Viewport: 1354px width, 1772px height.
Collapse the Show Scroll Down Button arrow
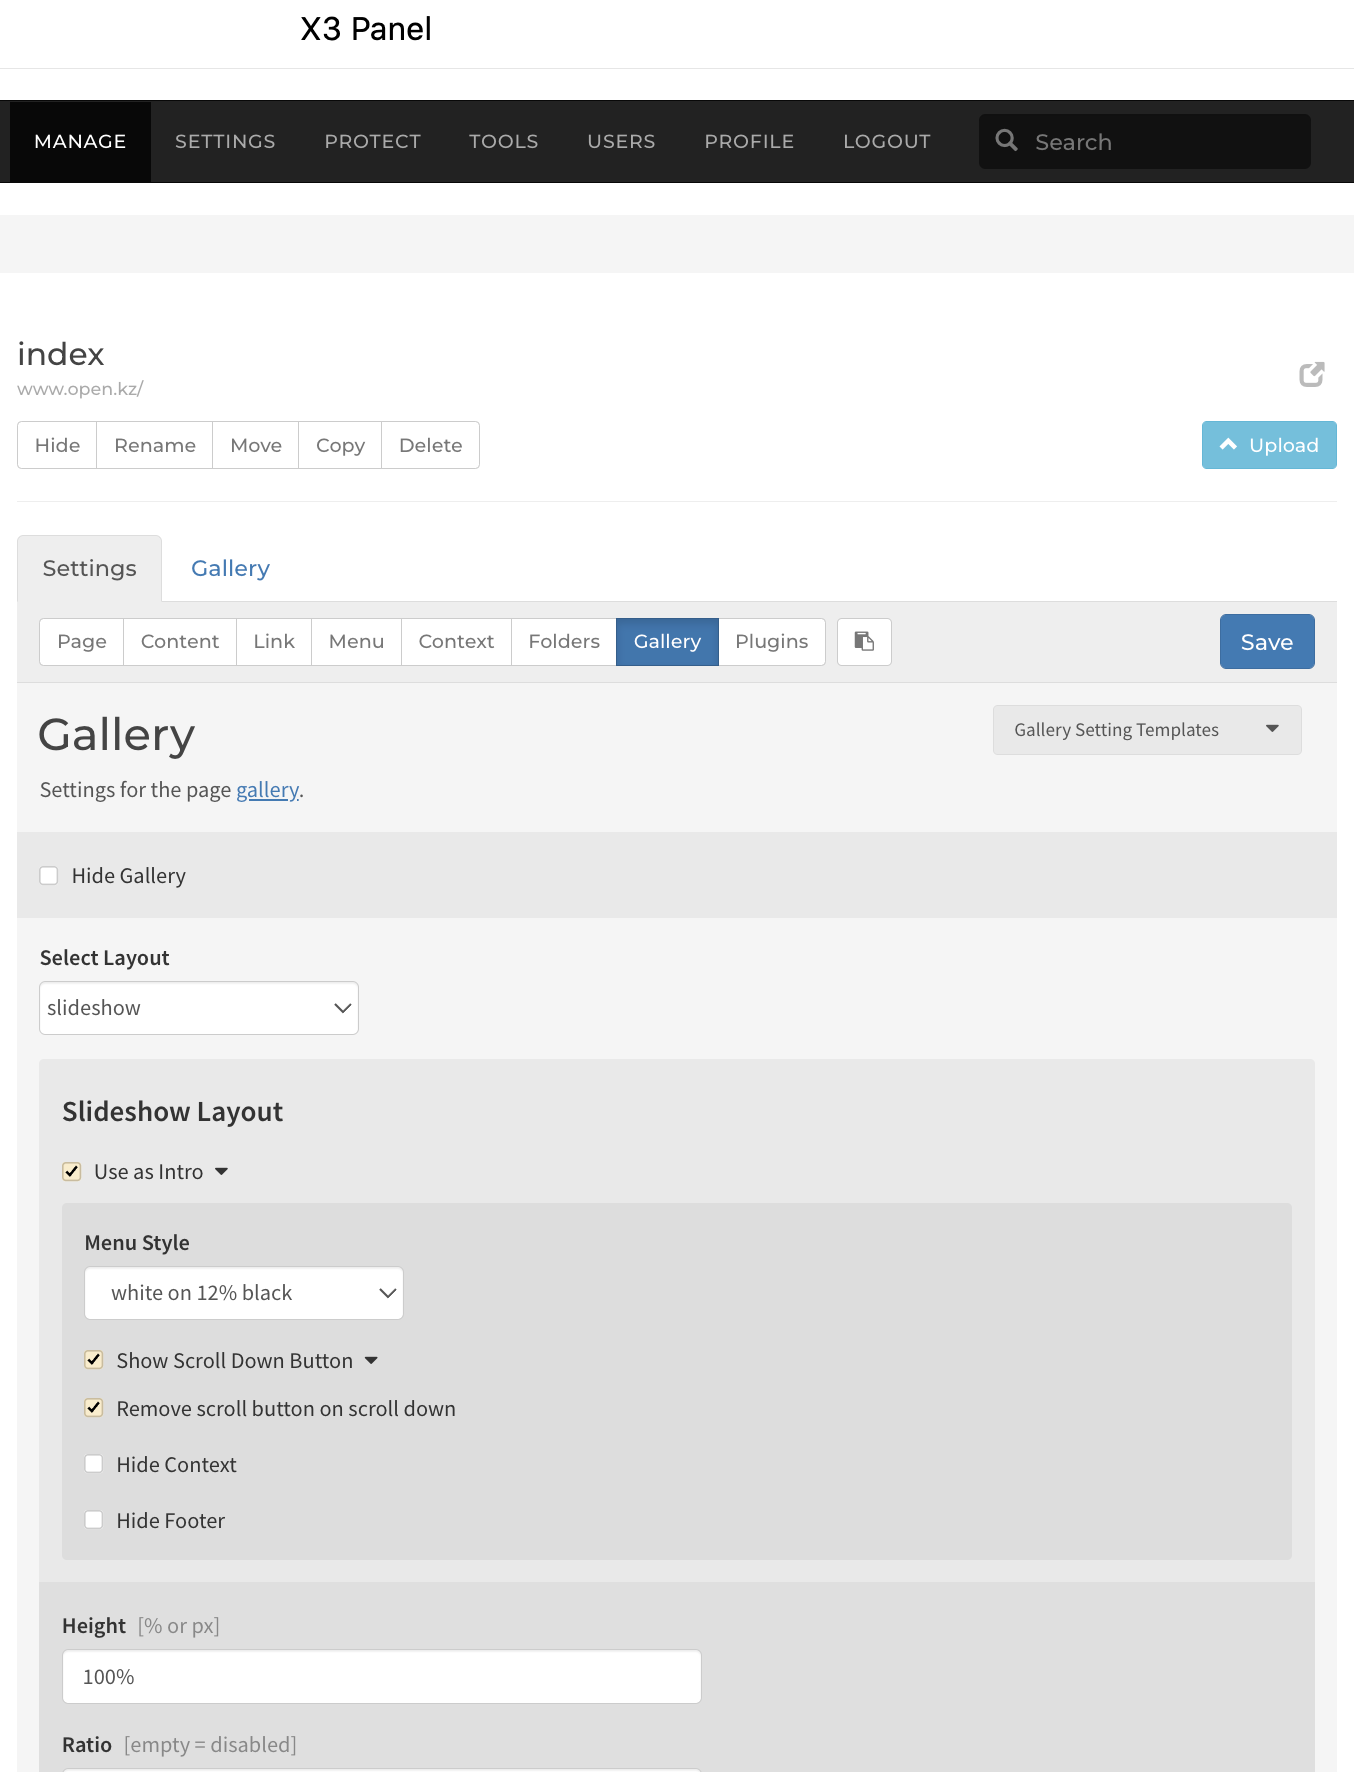(x=371, y=1361)
